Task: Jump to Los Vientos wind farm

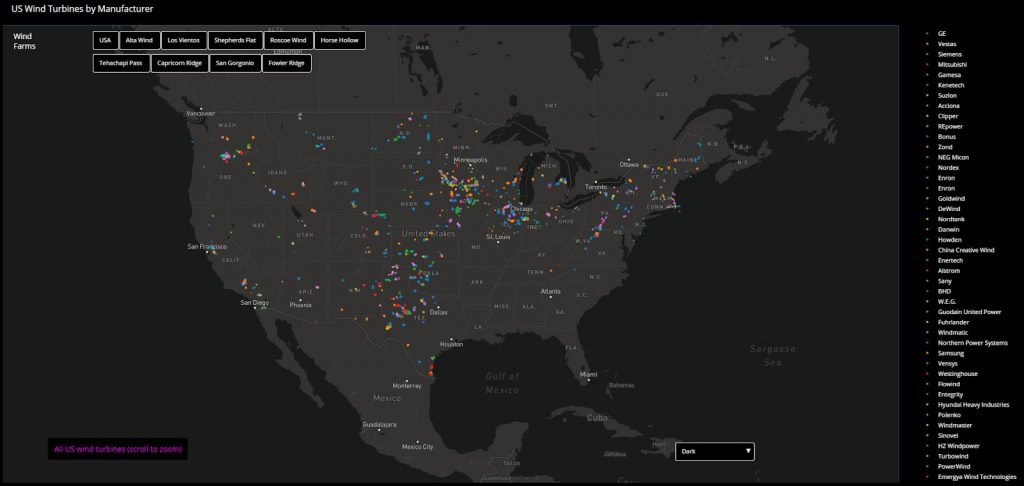Action: 184,40
